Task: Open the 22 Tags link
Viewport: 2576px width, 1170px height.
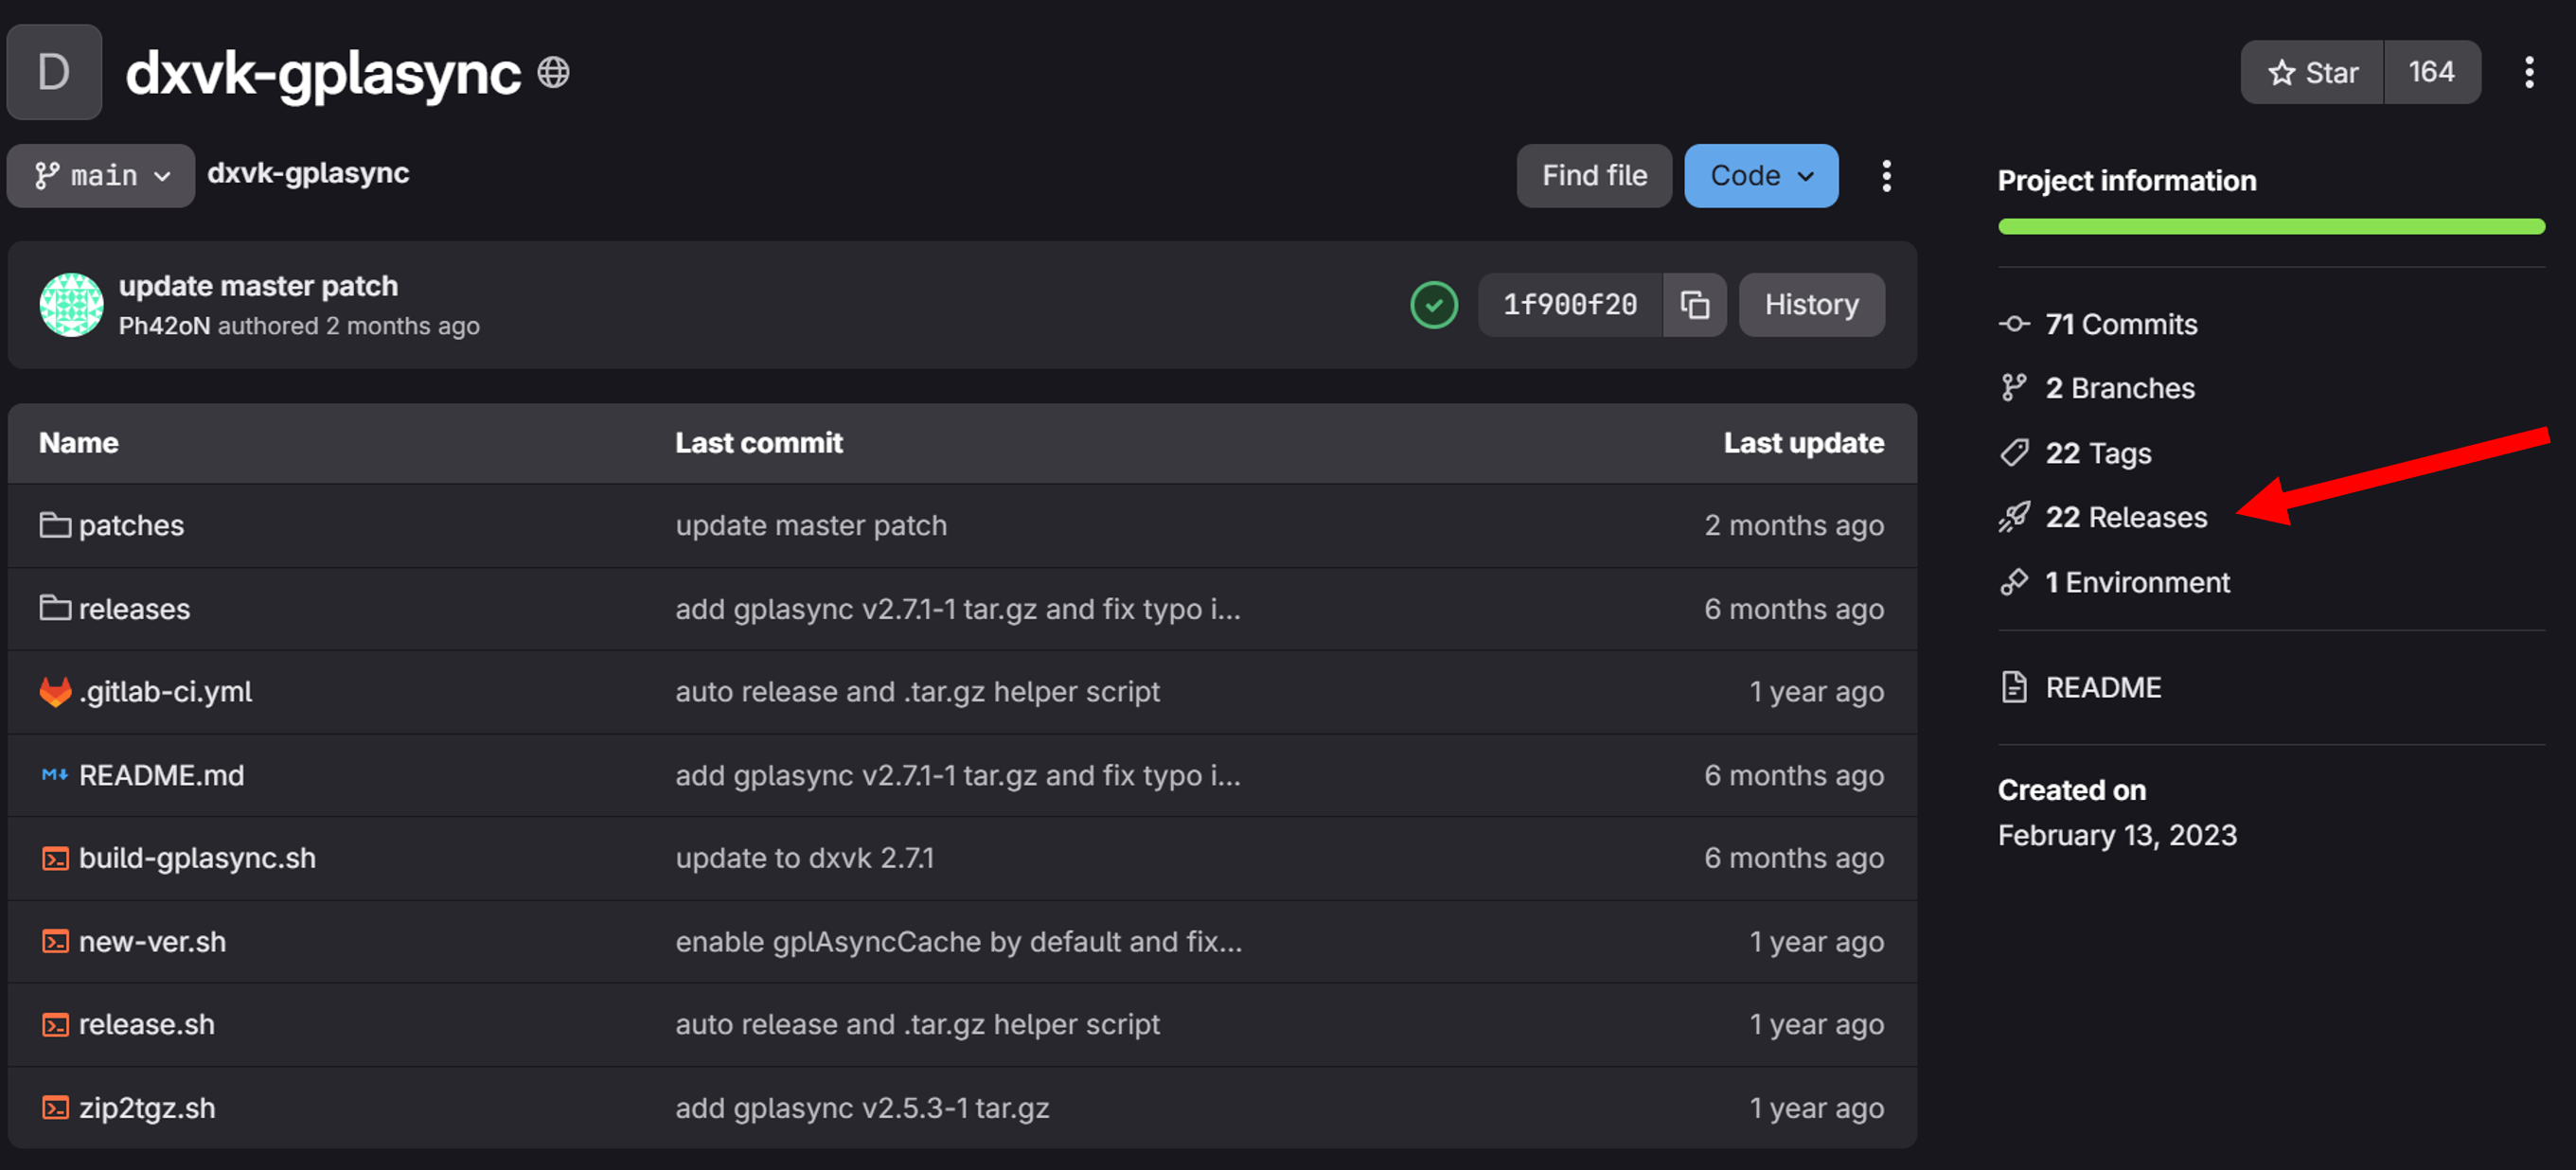Action: pyautogui.click(x=2098, y=454)
